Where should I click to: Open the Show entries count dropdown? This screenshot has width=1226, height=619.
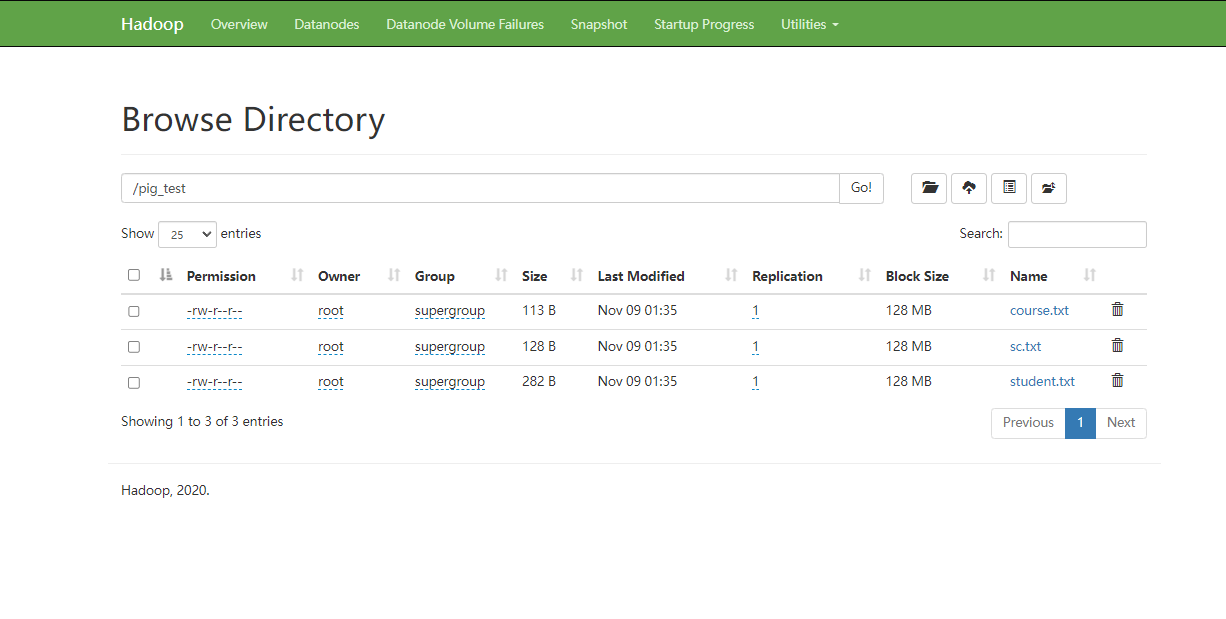coord(187,234)
